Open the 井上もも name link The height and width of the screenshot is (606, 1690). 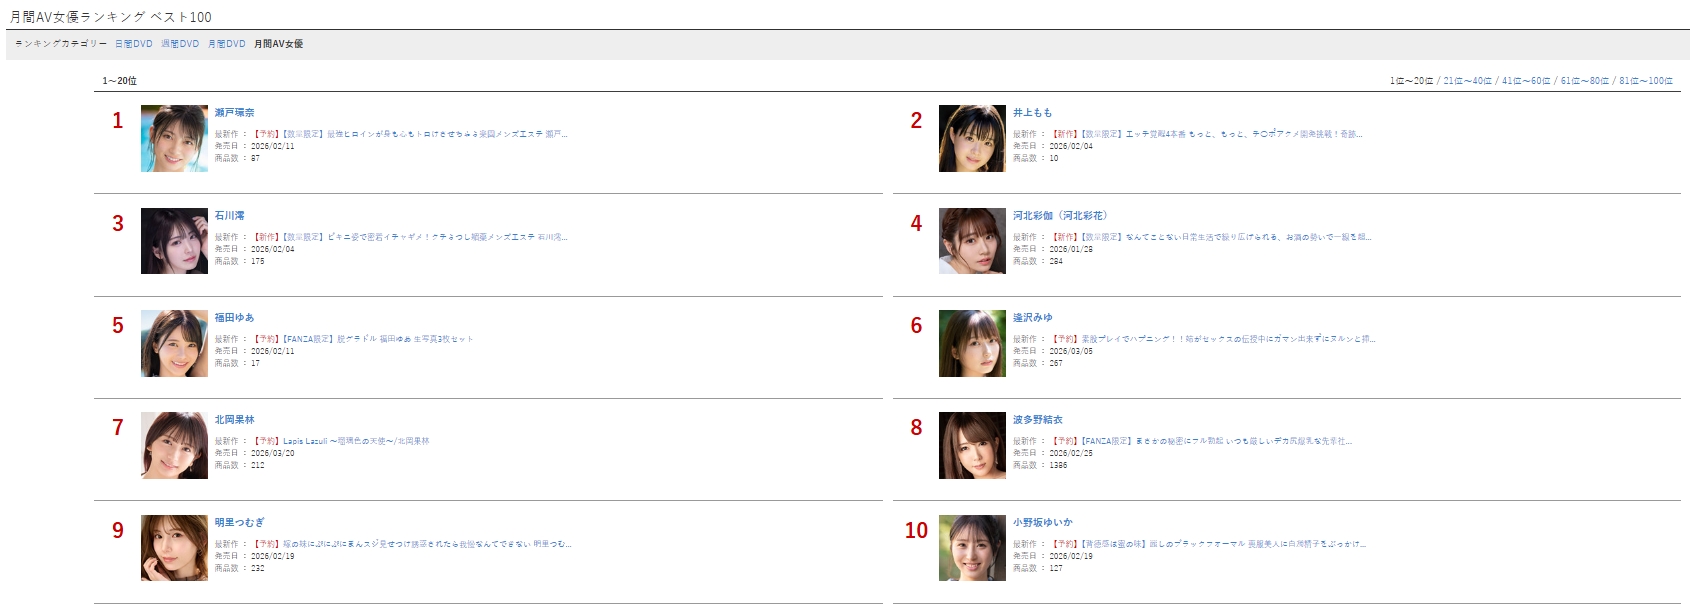pyautogui.click(x=1032, y=113)
